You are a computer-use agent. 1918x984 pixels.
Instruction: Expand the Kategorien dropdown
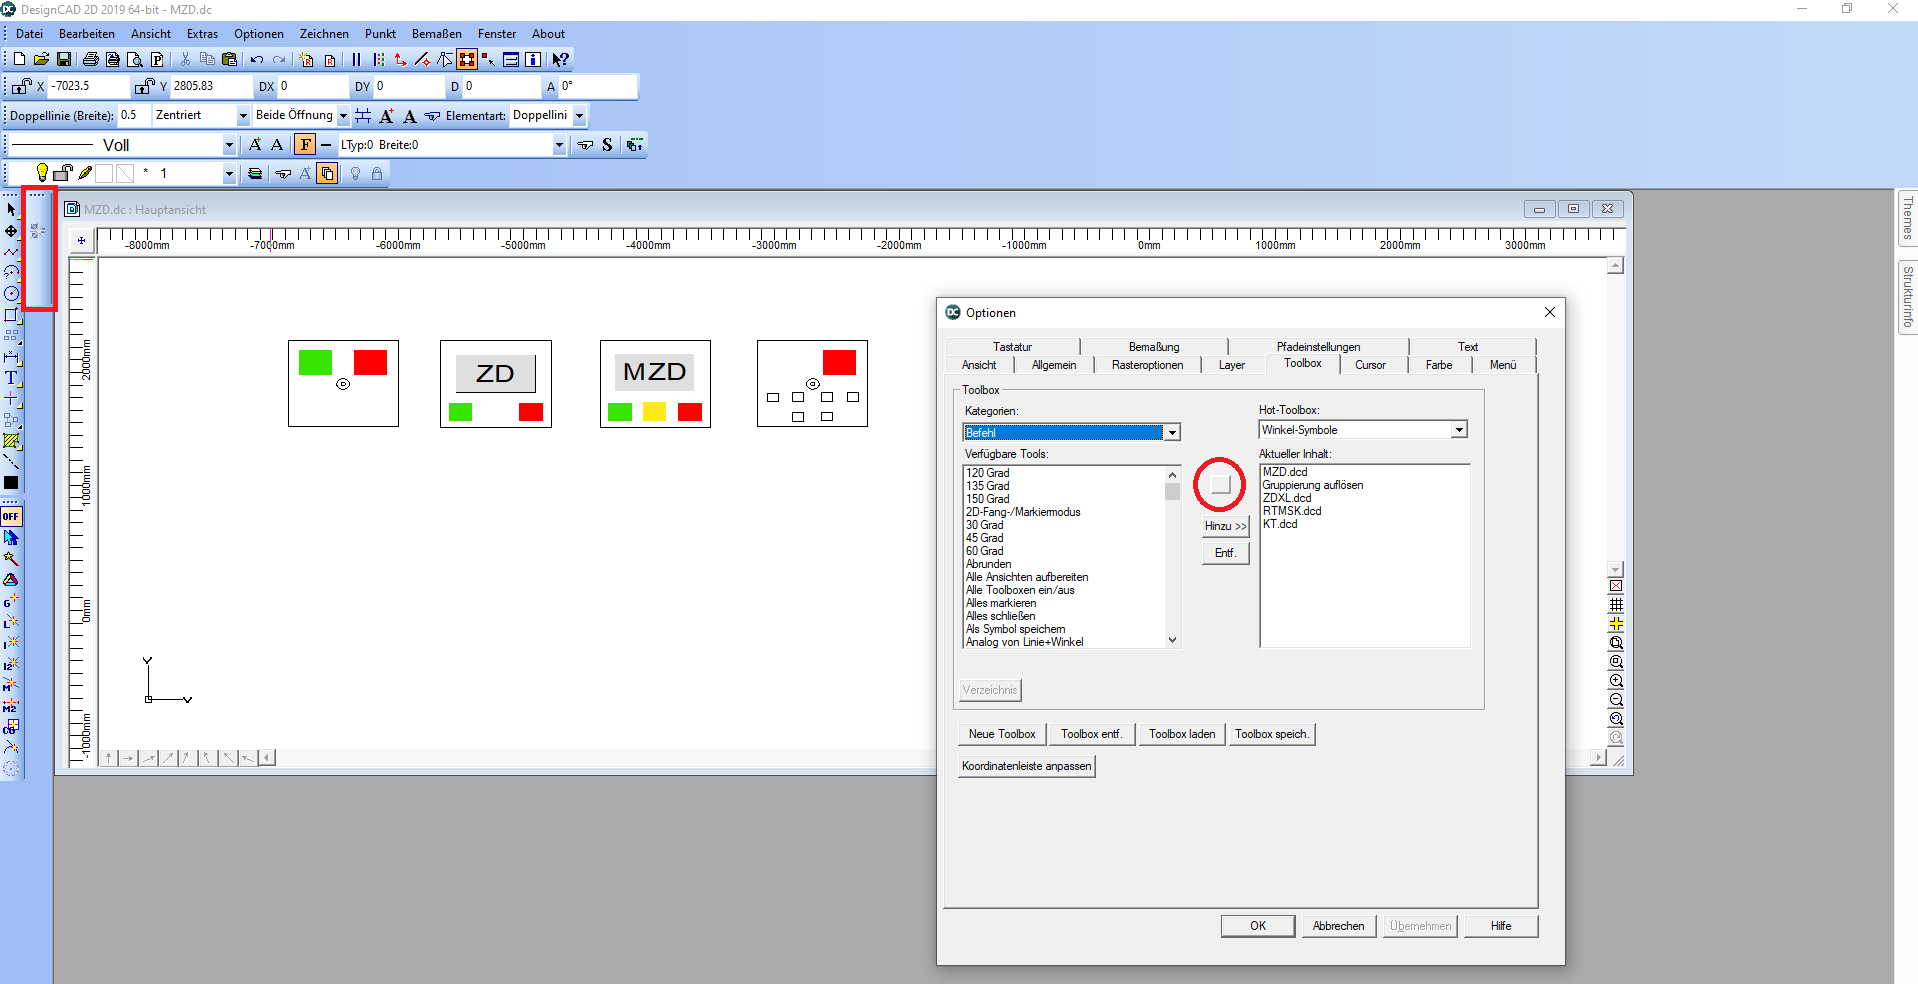[1172, 433]
